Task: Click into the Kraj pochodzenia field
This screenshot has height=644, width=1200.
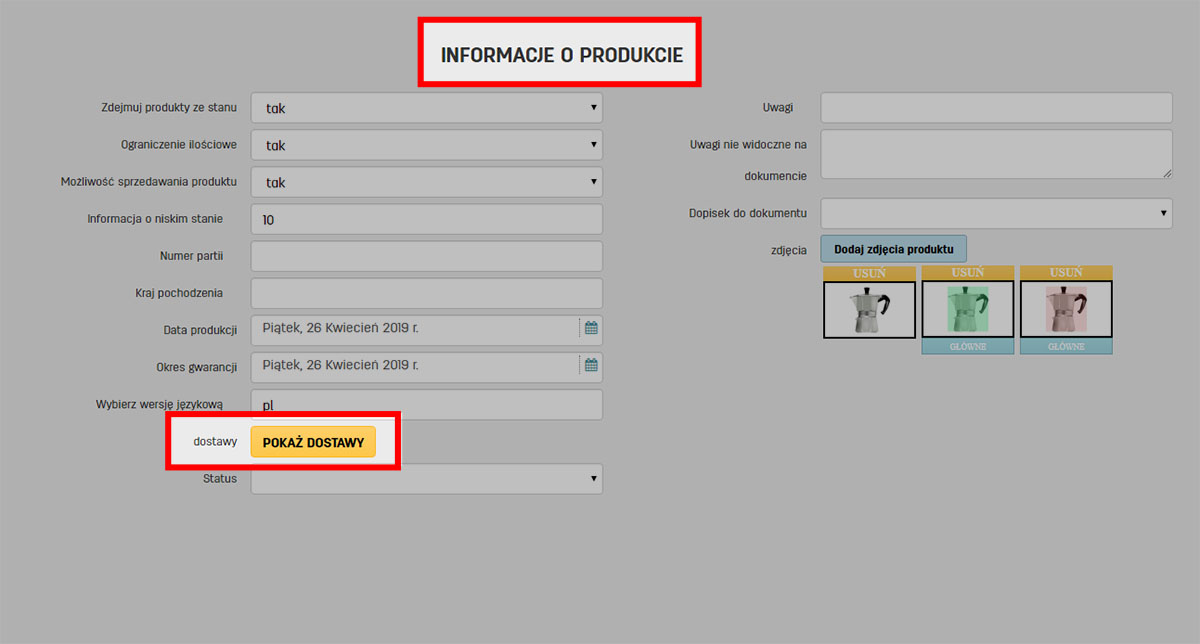Action: pos(426,293)
